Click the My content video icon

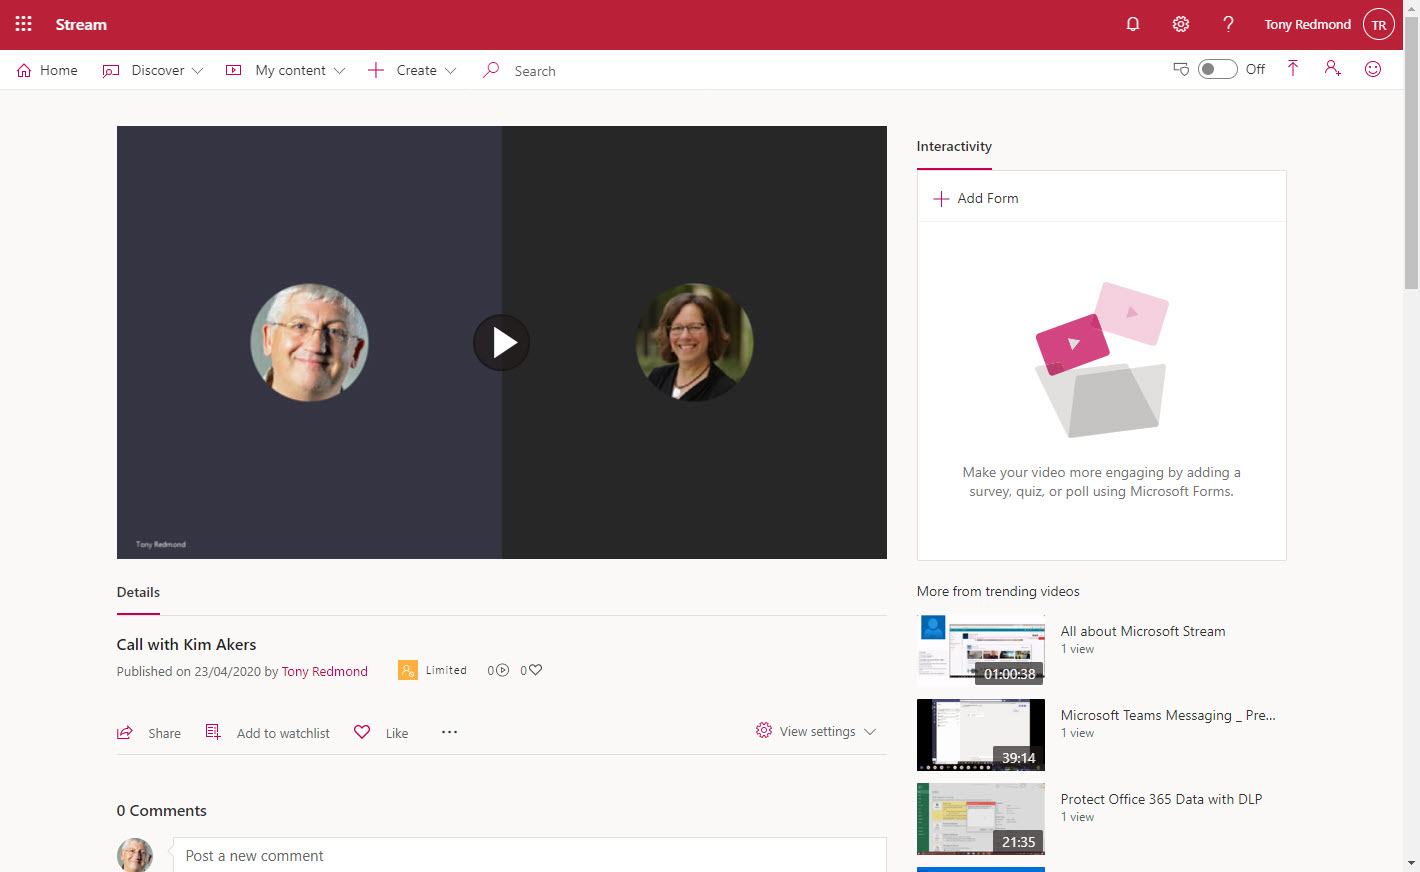tap(234, 70)
